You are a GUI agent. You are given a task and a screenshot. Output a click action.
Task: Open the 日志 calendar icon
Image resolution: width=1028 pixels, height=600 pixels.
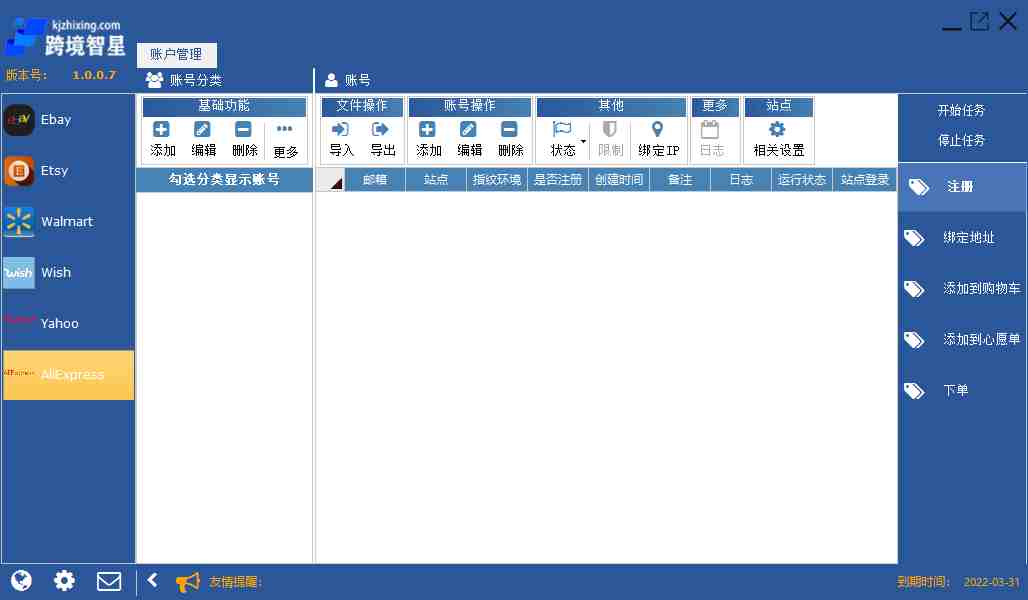pos(710,129)
